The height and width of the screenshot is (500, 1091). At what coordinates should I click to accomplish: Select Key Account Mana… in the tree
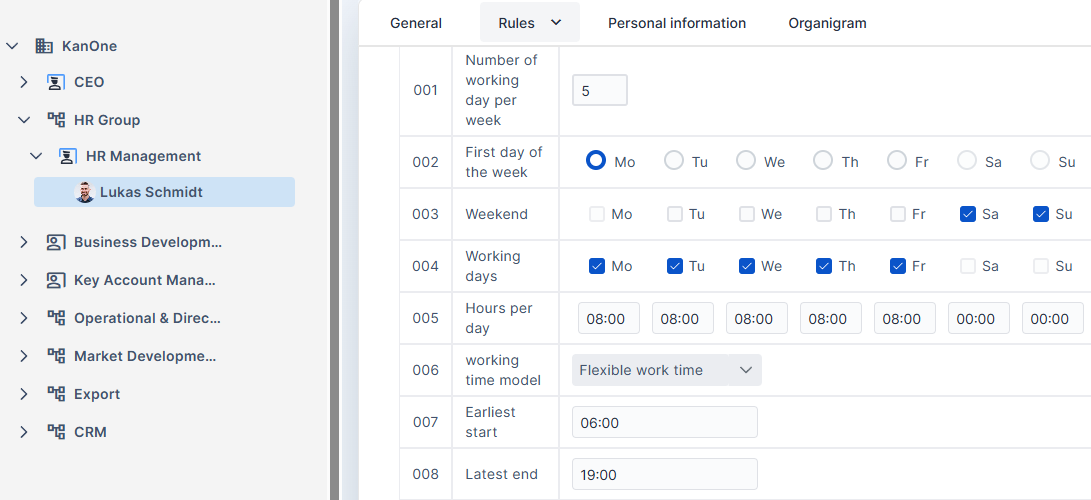144,280
